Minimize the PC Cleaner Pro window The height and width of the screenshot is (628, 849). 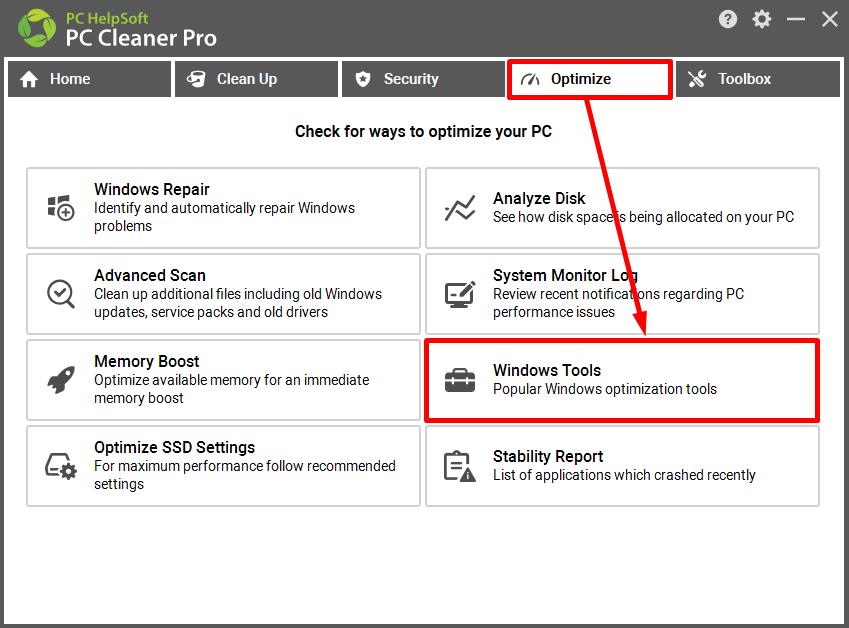(x=796, y=19)
